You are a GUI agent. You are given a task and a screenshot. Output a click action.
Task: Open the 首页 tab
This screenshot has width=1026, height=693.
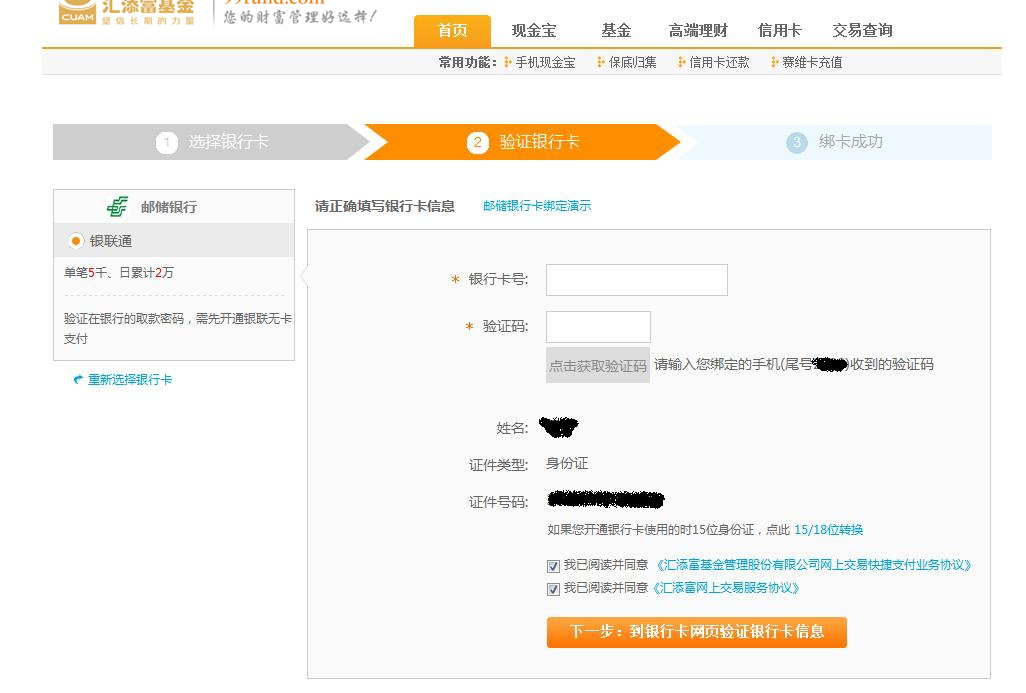point(452,31)
